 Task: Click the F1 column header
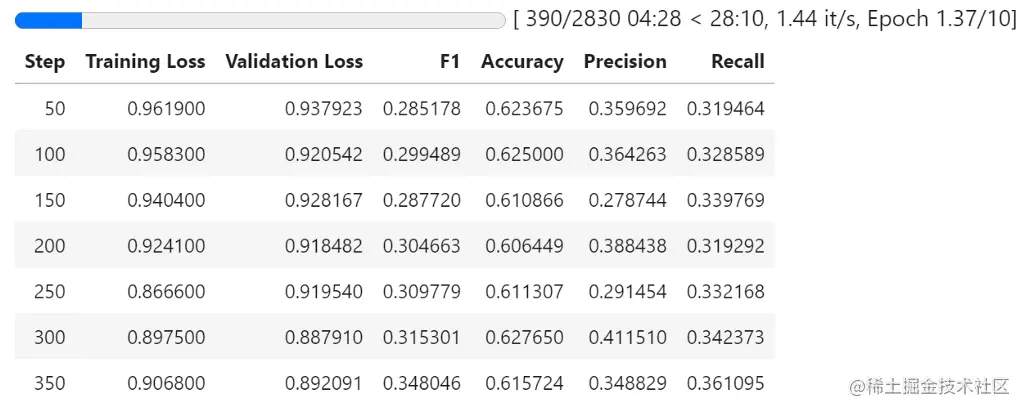[449, 62]
